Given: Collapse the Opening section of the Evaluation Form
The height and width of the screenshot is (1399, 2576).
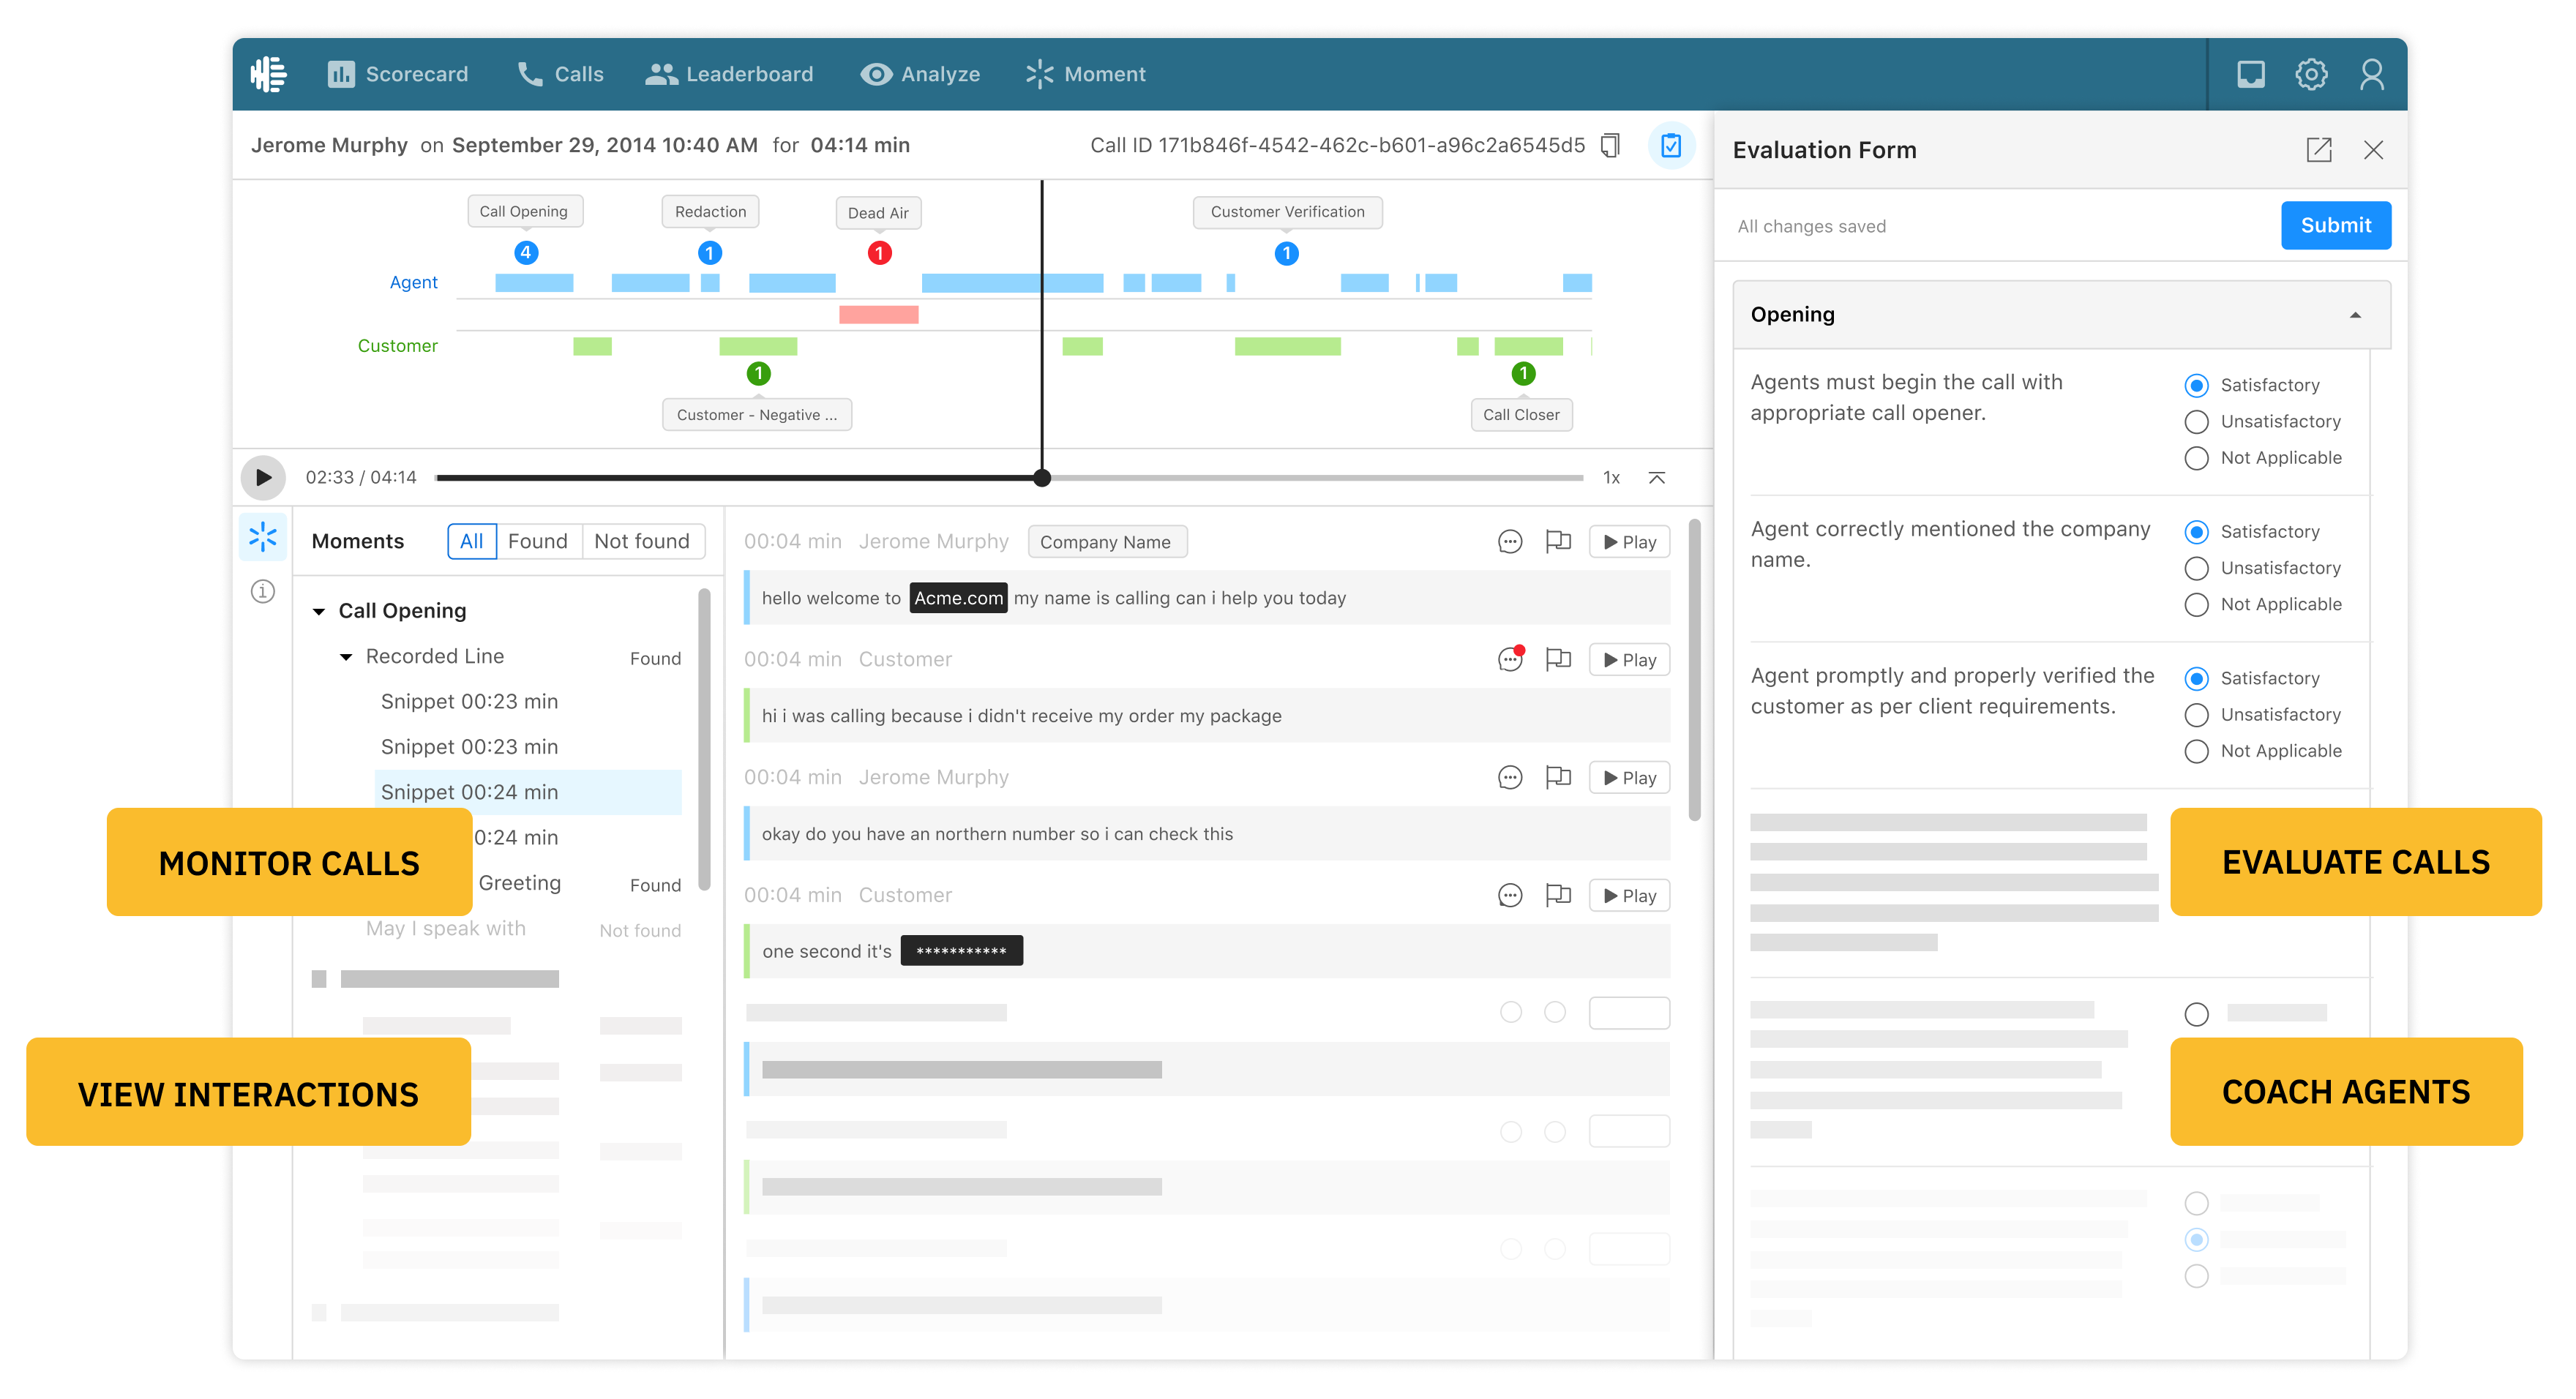Looking at the screenshot, I should [2356, 314].
